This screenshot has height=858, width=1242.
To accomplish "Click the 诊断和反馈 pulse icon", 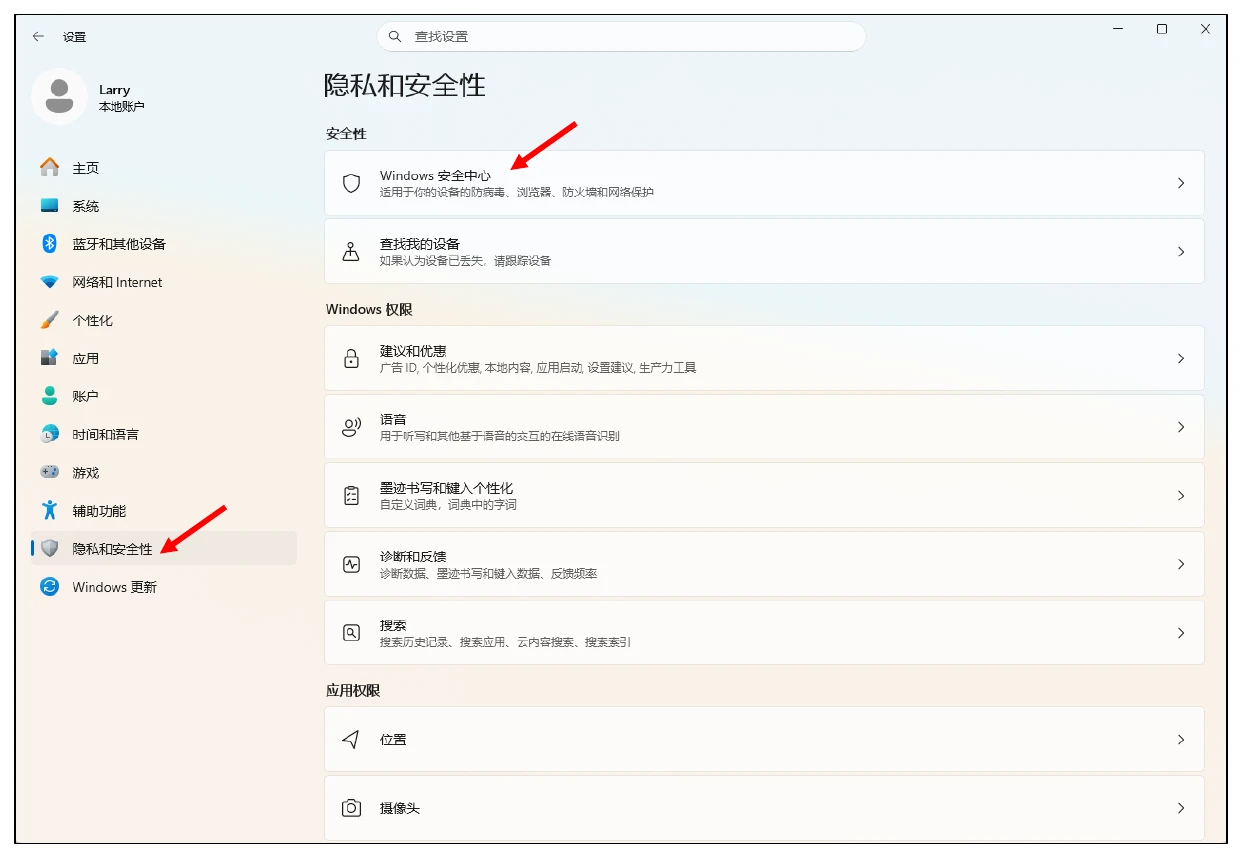I will [x=351, y=564].
